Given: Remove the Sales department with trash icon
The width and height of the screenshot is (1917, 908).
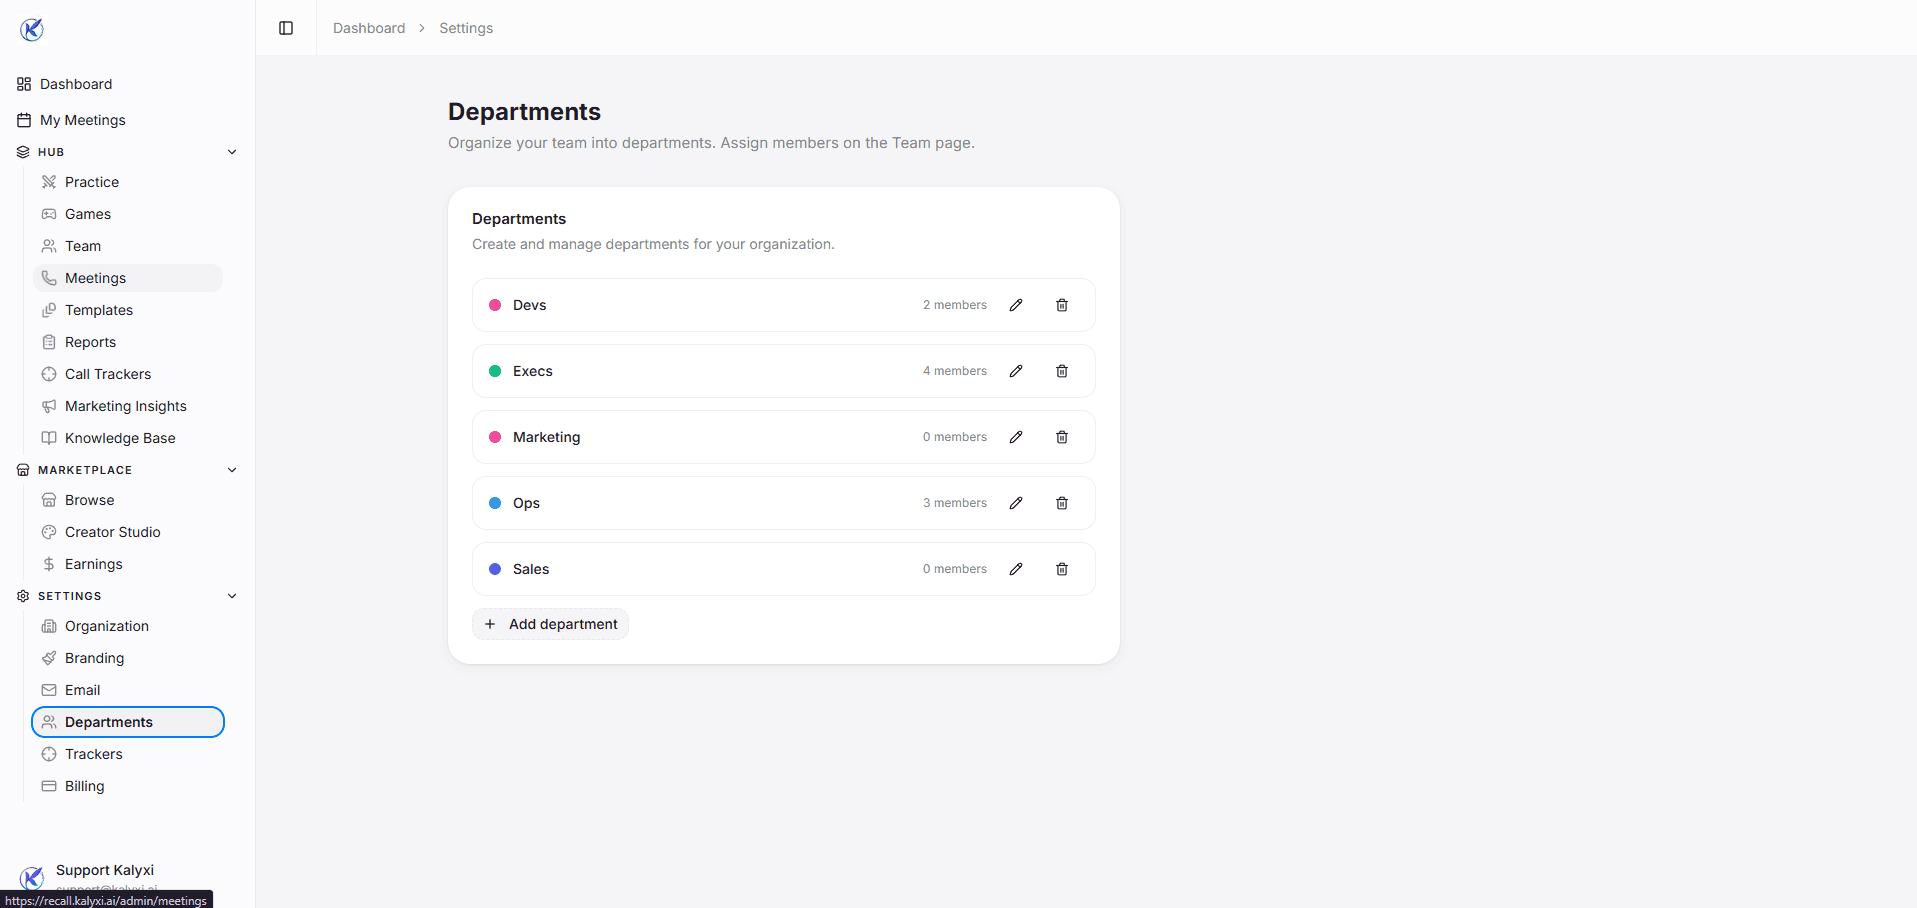Looking at the screenshot, I should (1062, 569).
